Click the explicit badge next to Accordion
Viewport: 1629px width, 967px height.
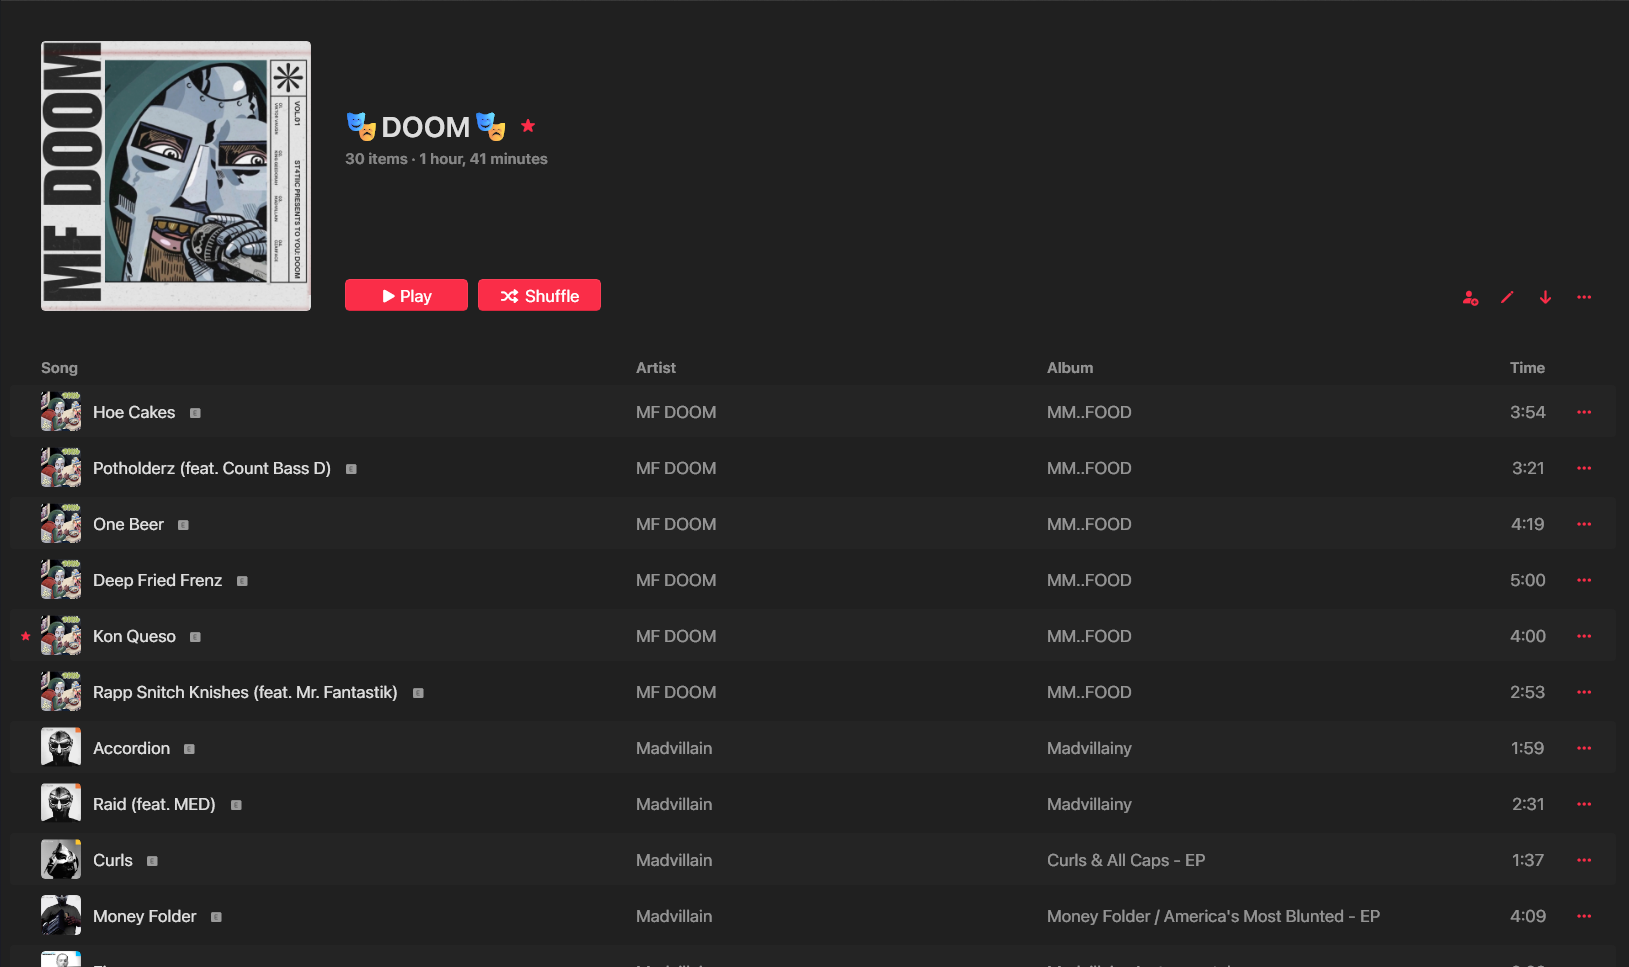pos(189,749)
